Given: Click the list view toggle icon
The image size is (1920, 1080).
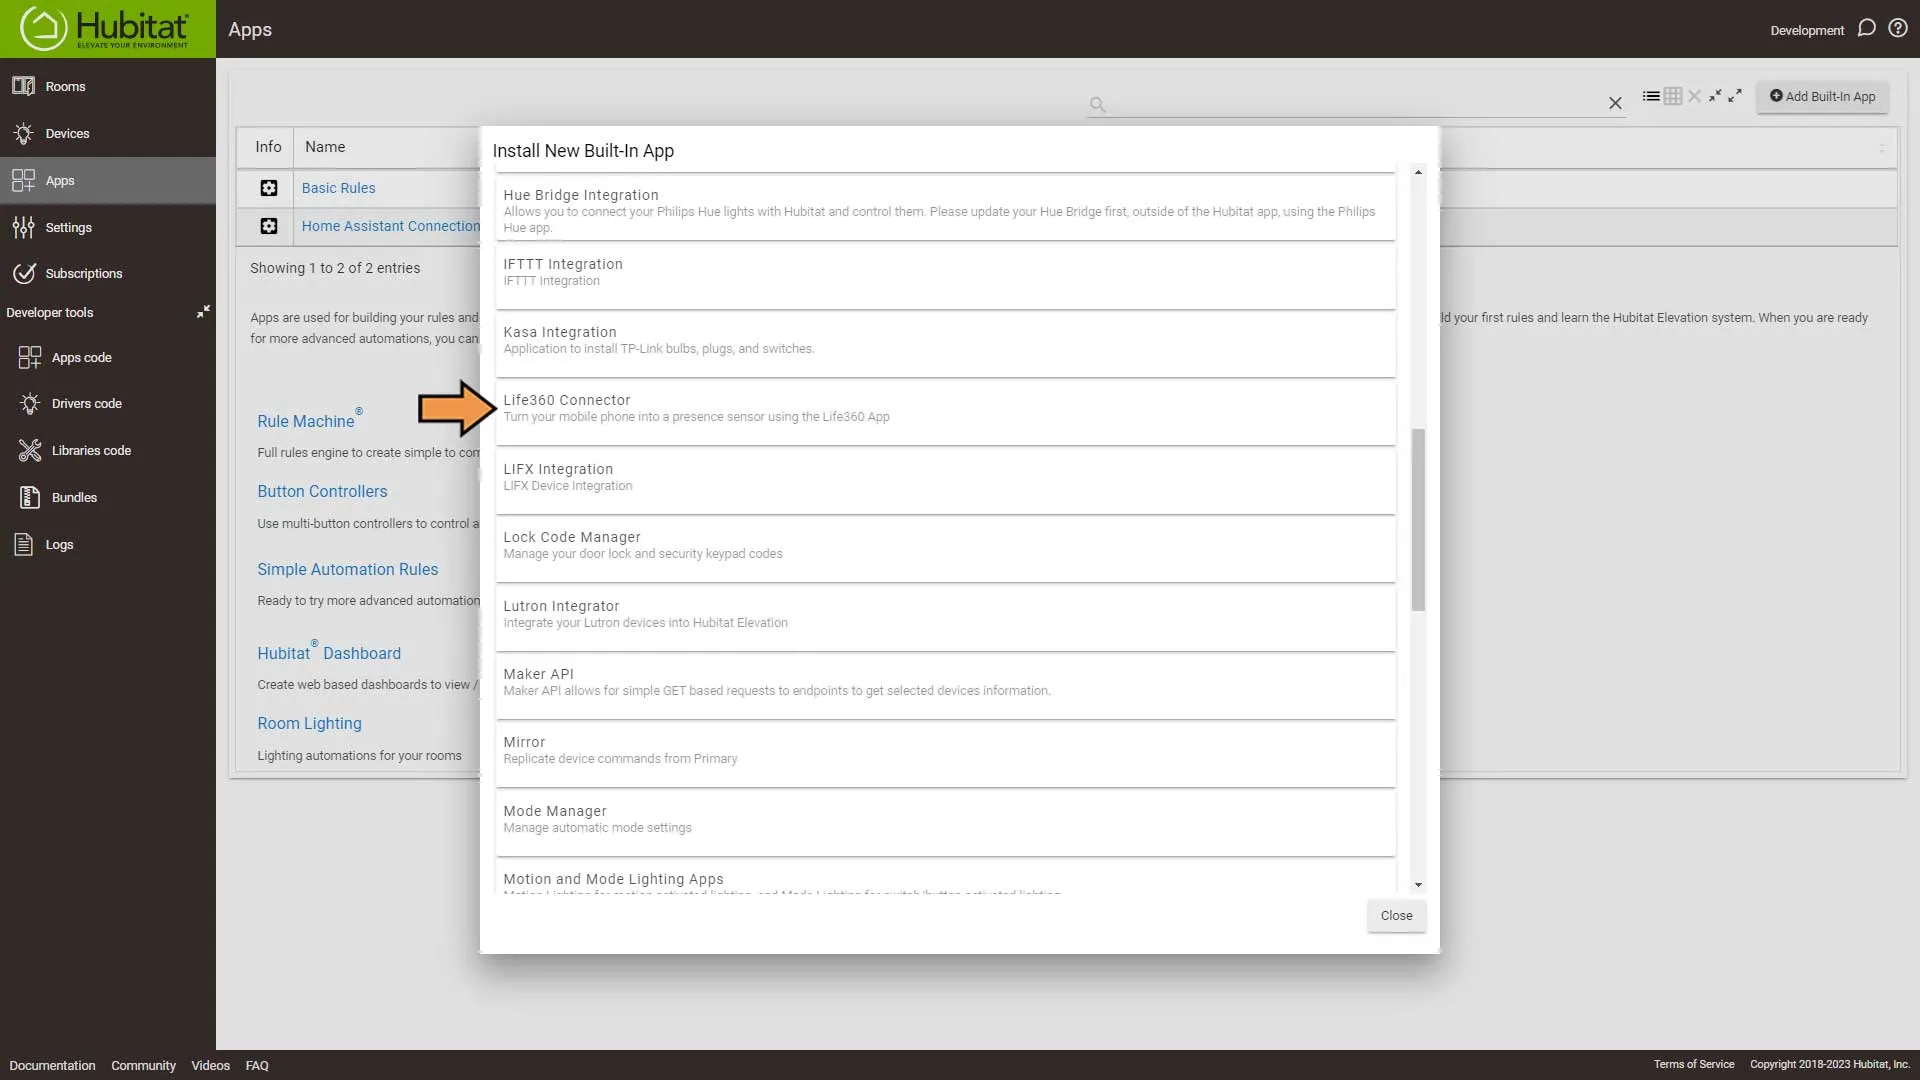Looking at the screenshot, I should click(1651, 96).
